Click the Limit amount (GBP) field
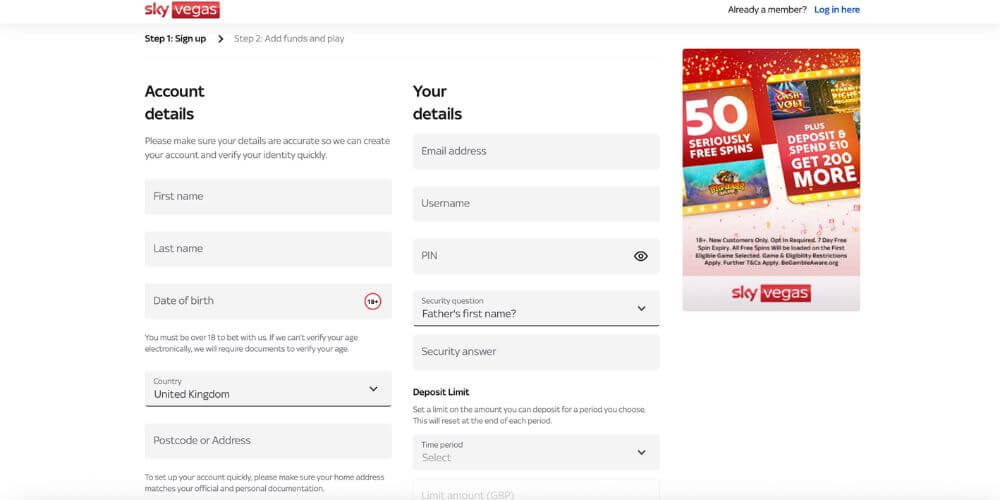This screenshot has height=500, width=1000. coord(536,492)
